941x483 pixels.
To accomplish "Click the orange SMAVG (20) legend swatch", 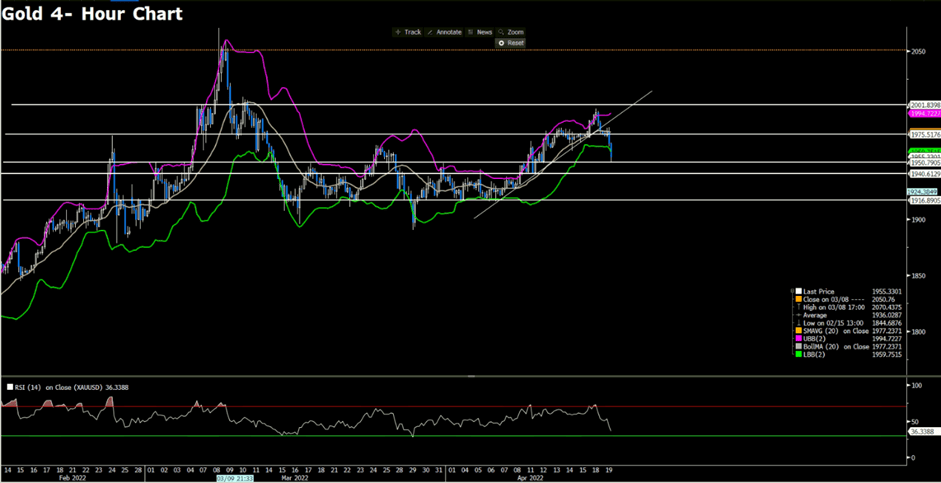I will pos(798,331).
